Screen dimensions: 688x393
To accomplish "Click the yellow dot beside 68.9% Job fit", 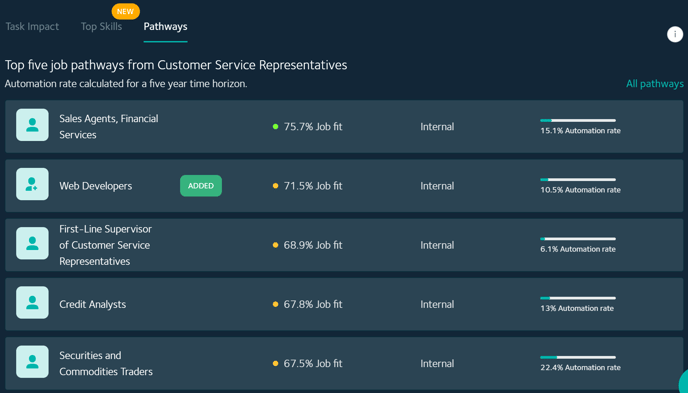I will click(276, 245).
